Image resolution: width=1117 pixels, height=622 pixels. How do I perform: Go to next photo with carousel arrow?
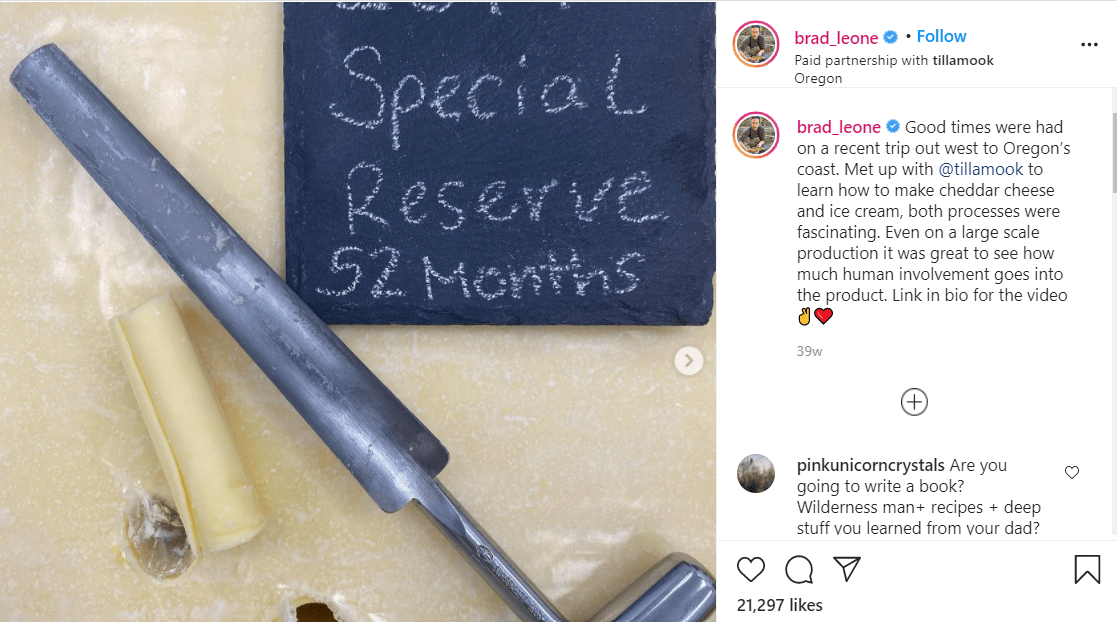[x=688, y=361]
